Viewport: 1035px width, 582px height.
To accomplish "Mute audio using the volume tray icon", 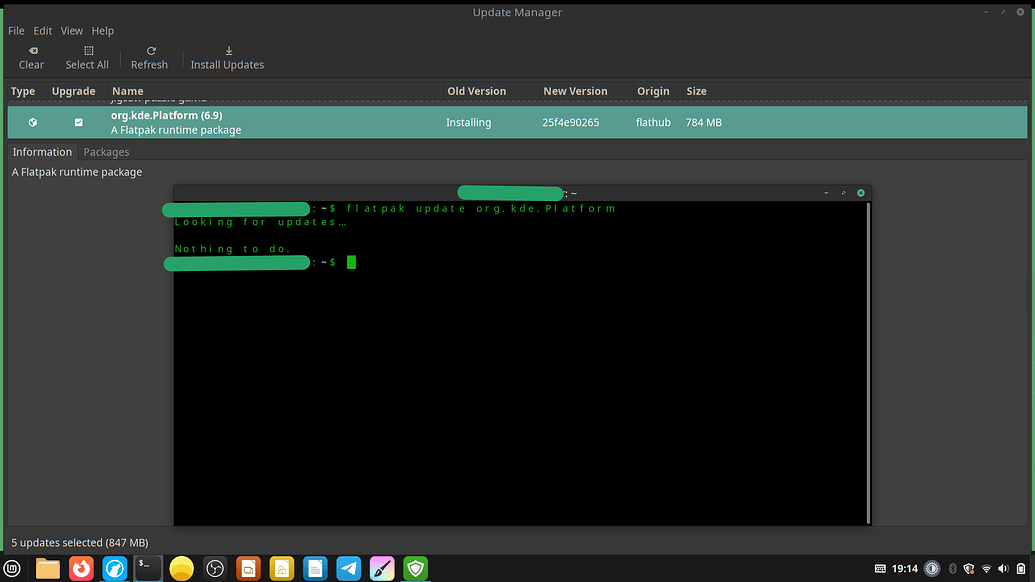I will coord(1003,567).
